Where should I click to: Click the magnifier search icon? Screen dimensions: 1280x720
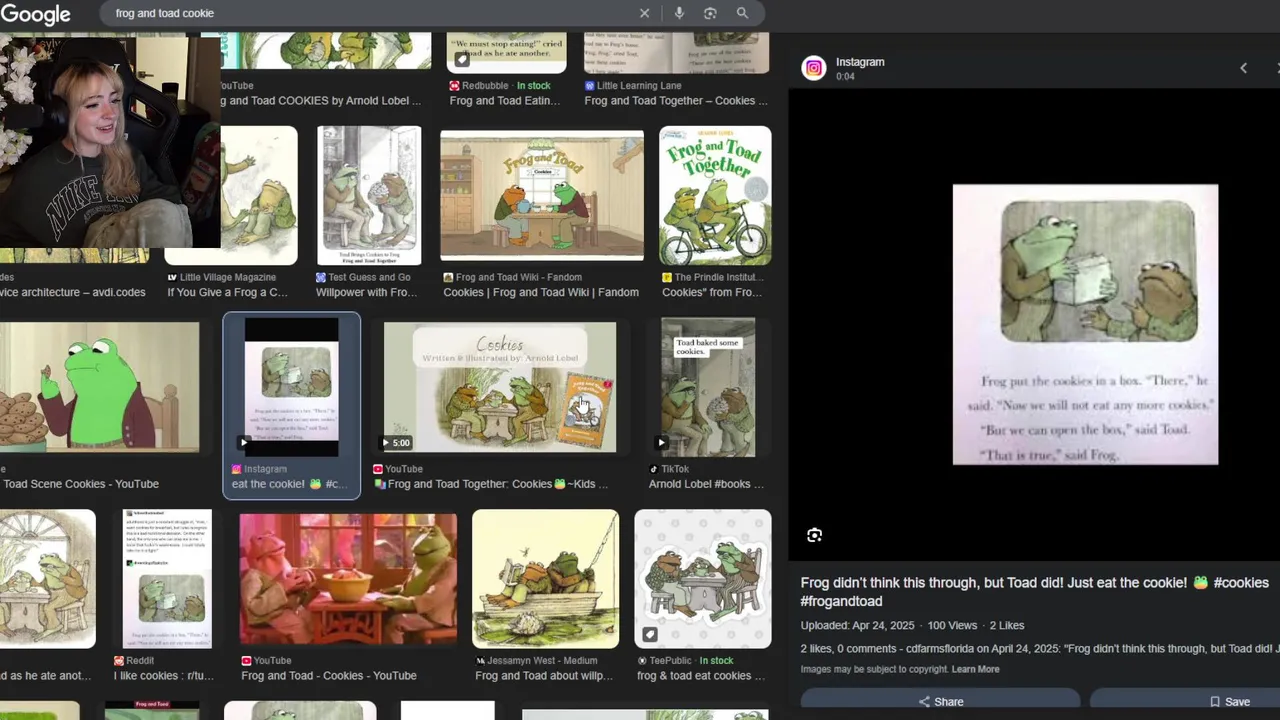(x=742, y=13)
